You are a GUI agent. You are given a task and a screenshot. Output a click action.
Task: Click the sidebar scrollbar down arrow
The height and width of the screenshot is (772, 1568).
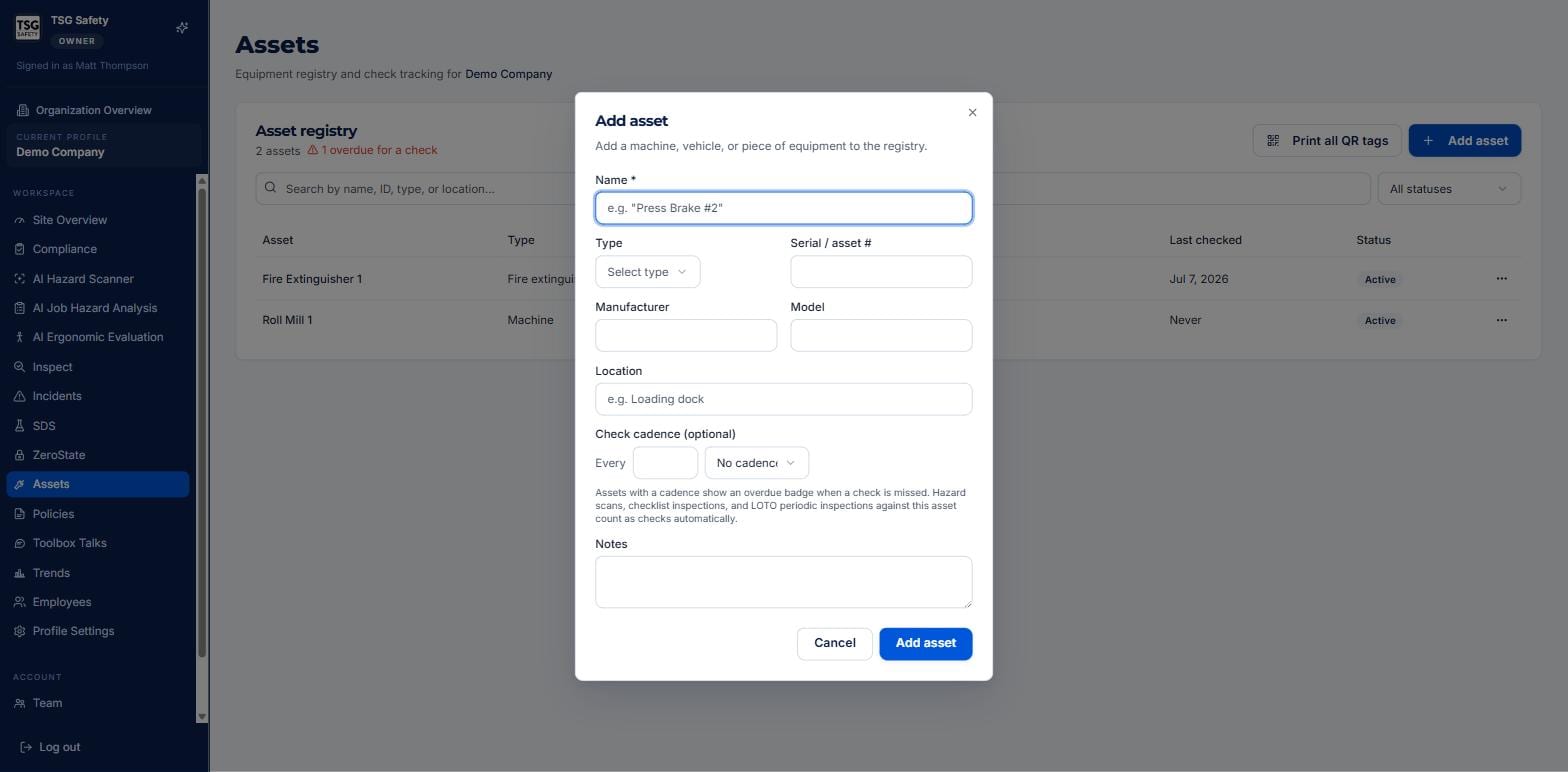tap(201, 716)
